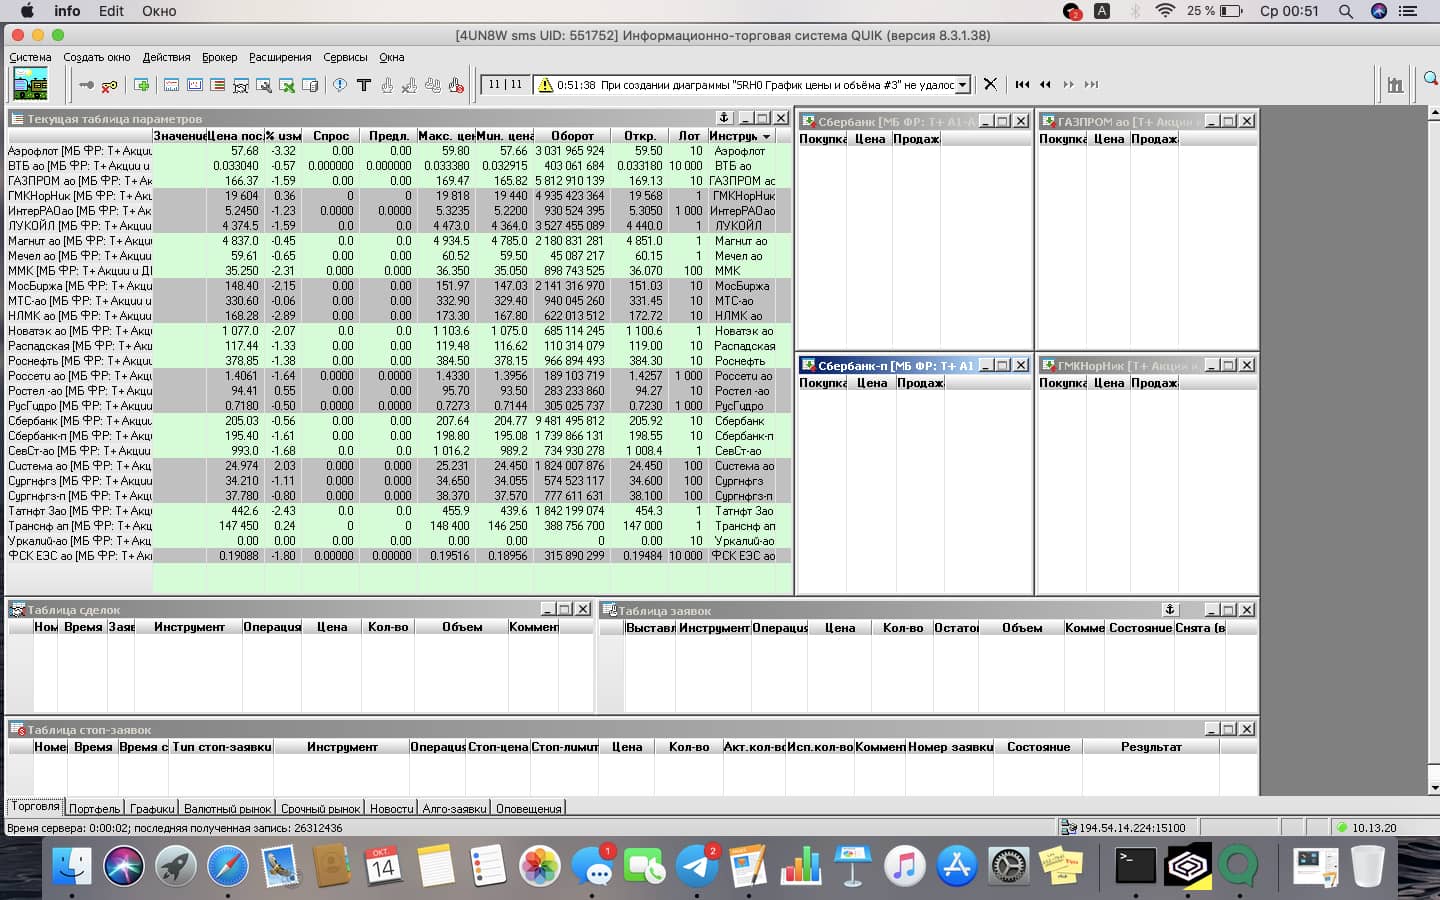Switch to the Портфель tab
The image size is (1440, 900).
click(95, 808)
